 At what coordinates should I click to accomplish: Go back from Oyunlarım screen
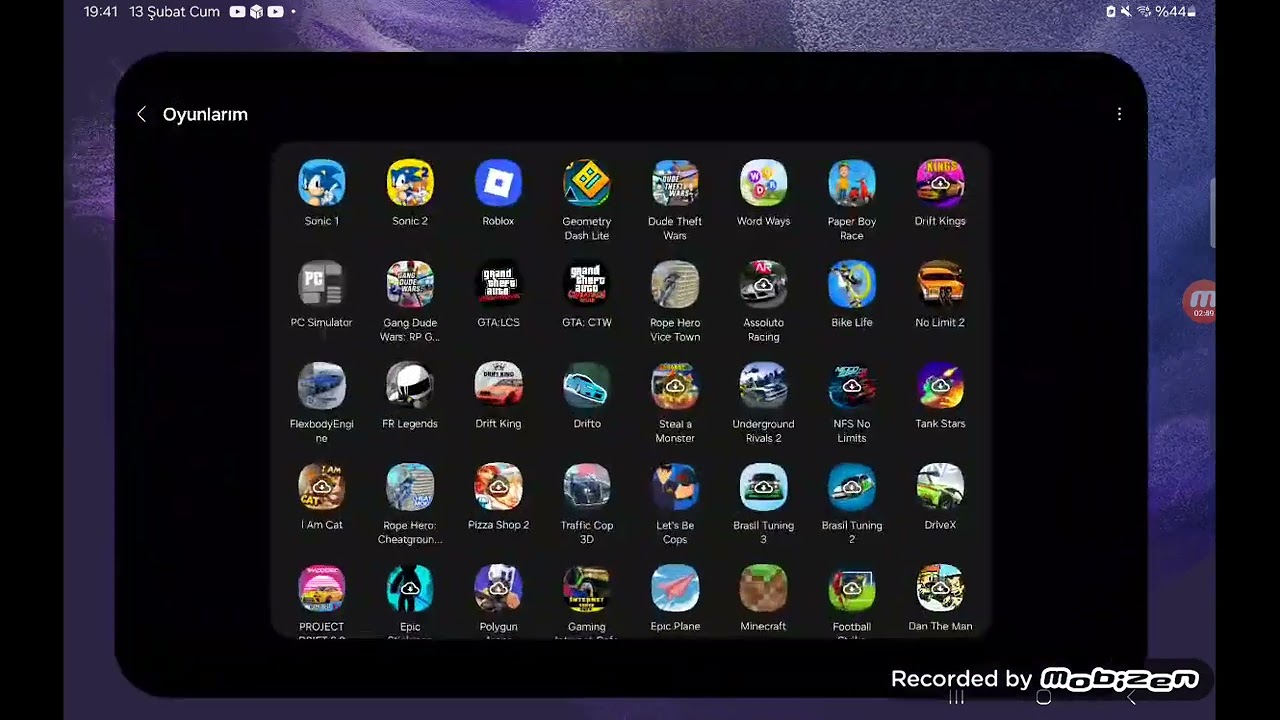tap(141, 114)
